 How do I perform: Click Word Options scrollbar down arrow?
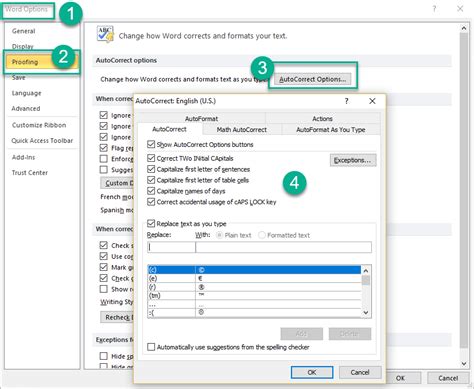click(464, 364)
